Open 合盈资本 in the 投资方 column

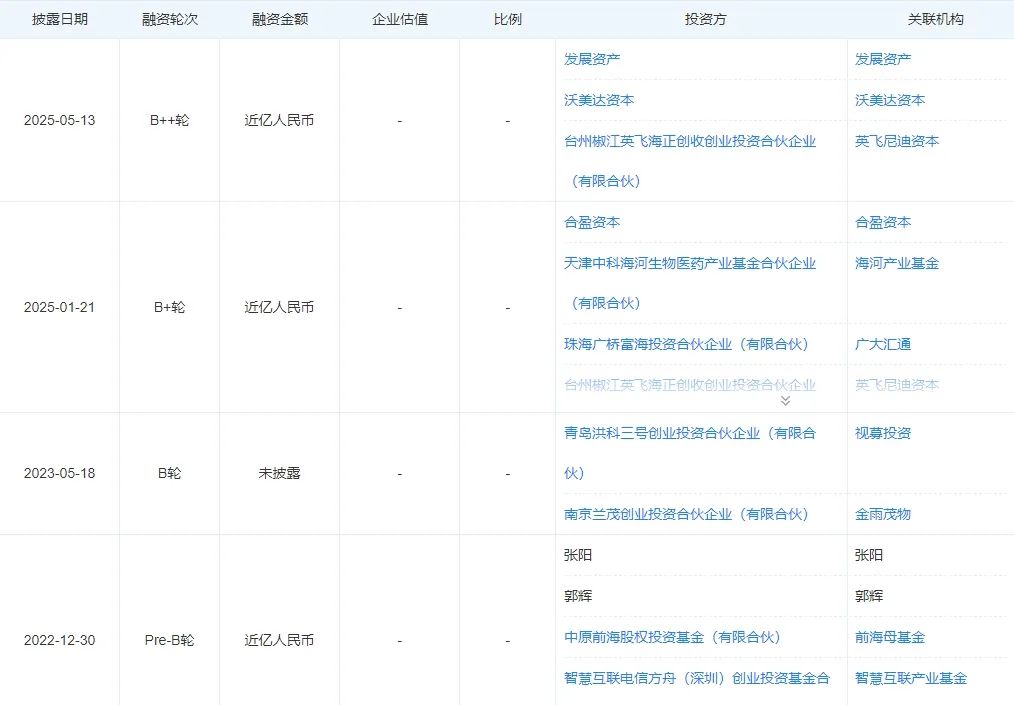pos(592,222)
